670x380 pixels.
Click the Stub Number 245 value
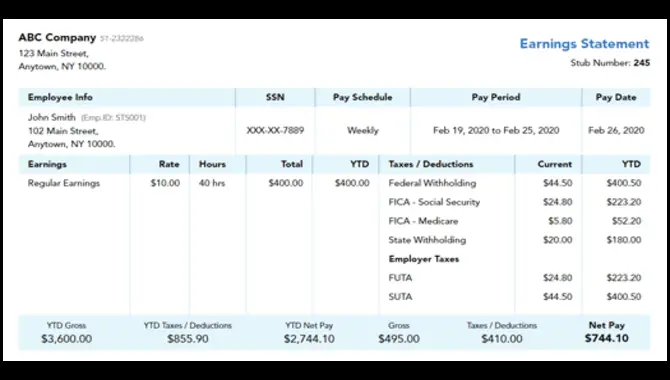[641, 63]
